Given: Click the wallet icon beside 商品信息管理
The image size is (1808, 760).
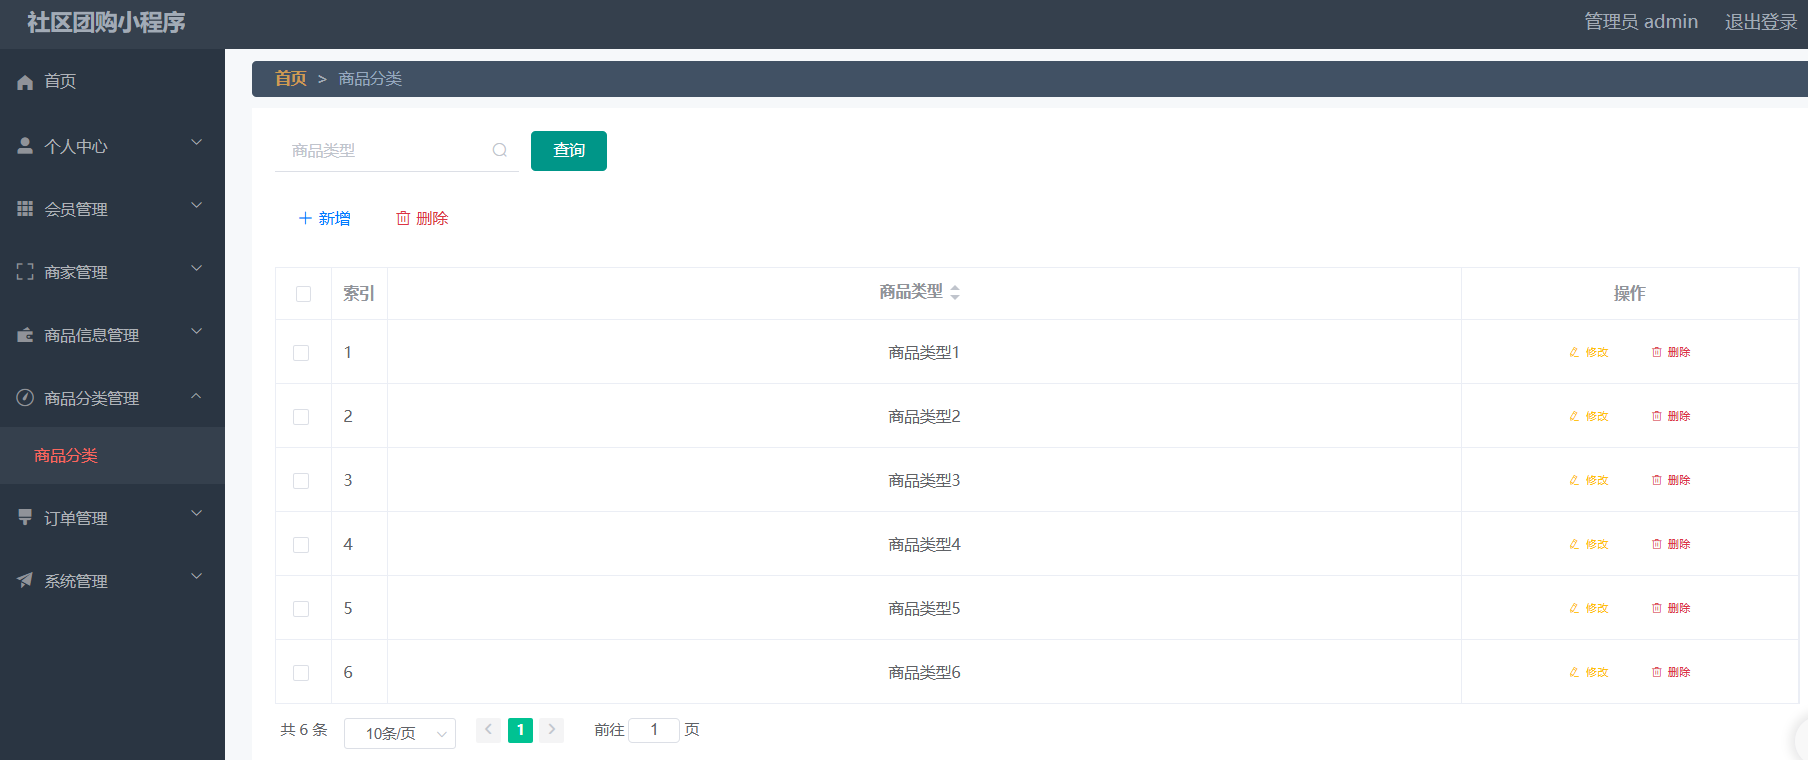Looking at the screenshot, I should click(x=25, y=334).
